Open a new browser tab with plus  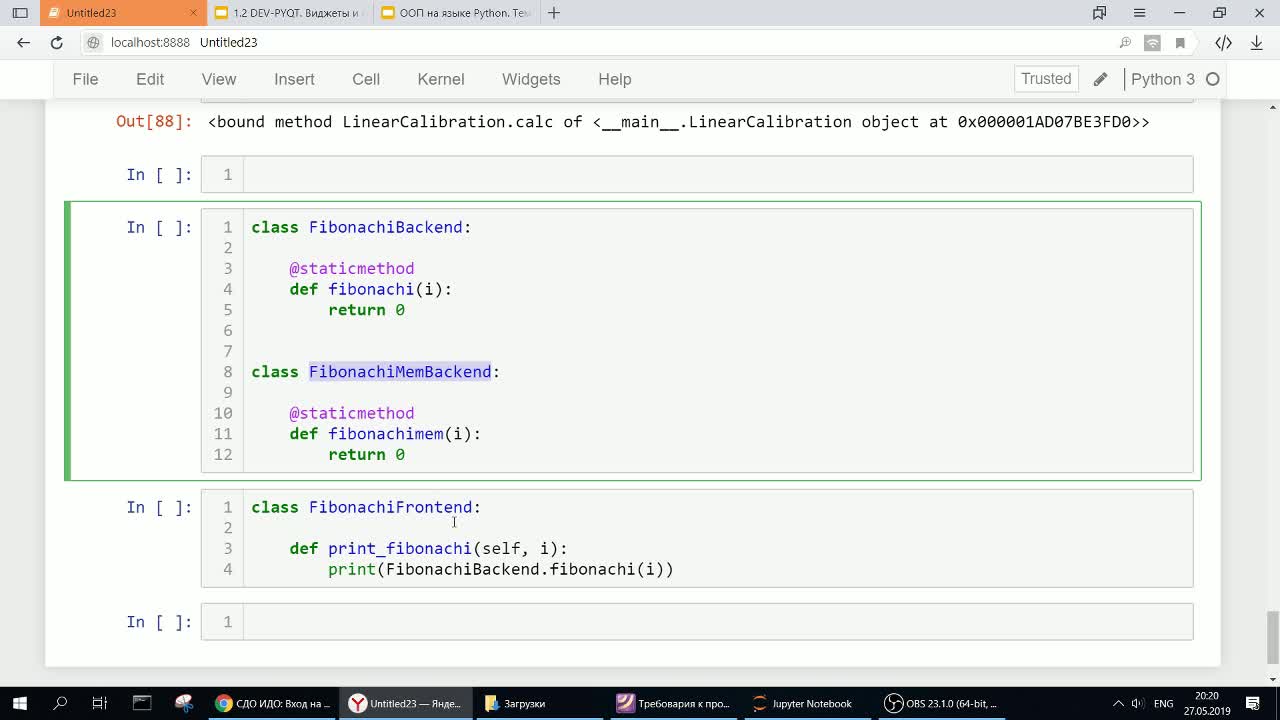[x=554, y=13]
